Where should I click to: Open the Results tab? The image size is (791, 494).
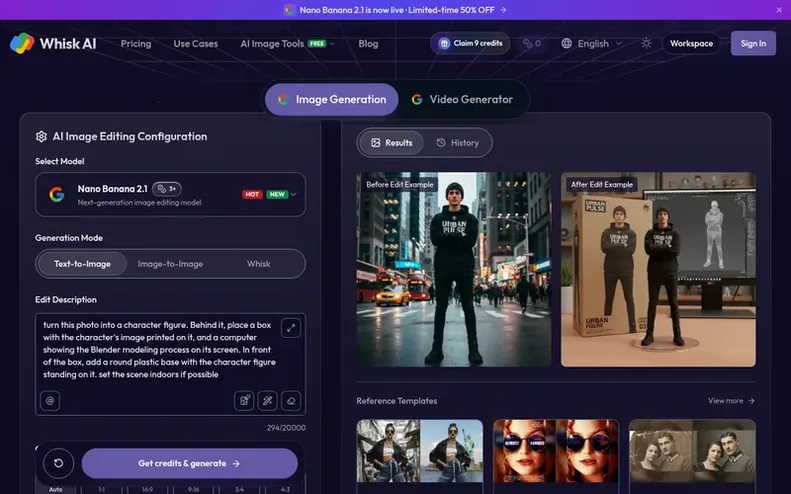coord(391,143)
